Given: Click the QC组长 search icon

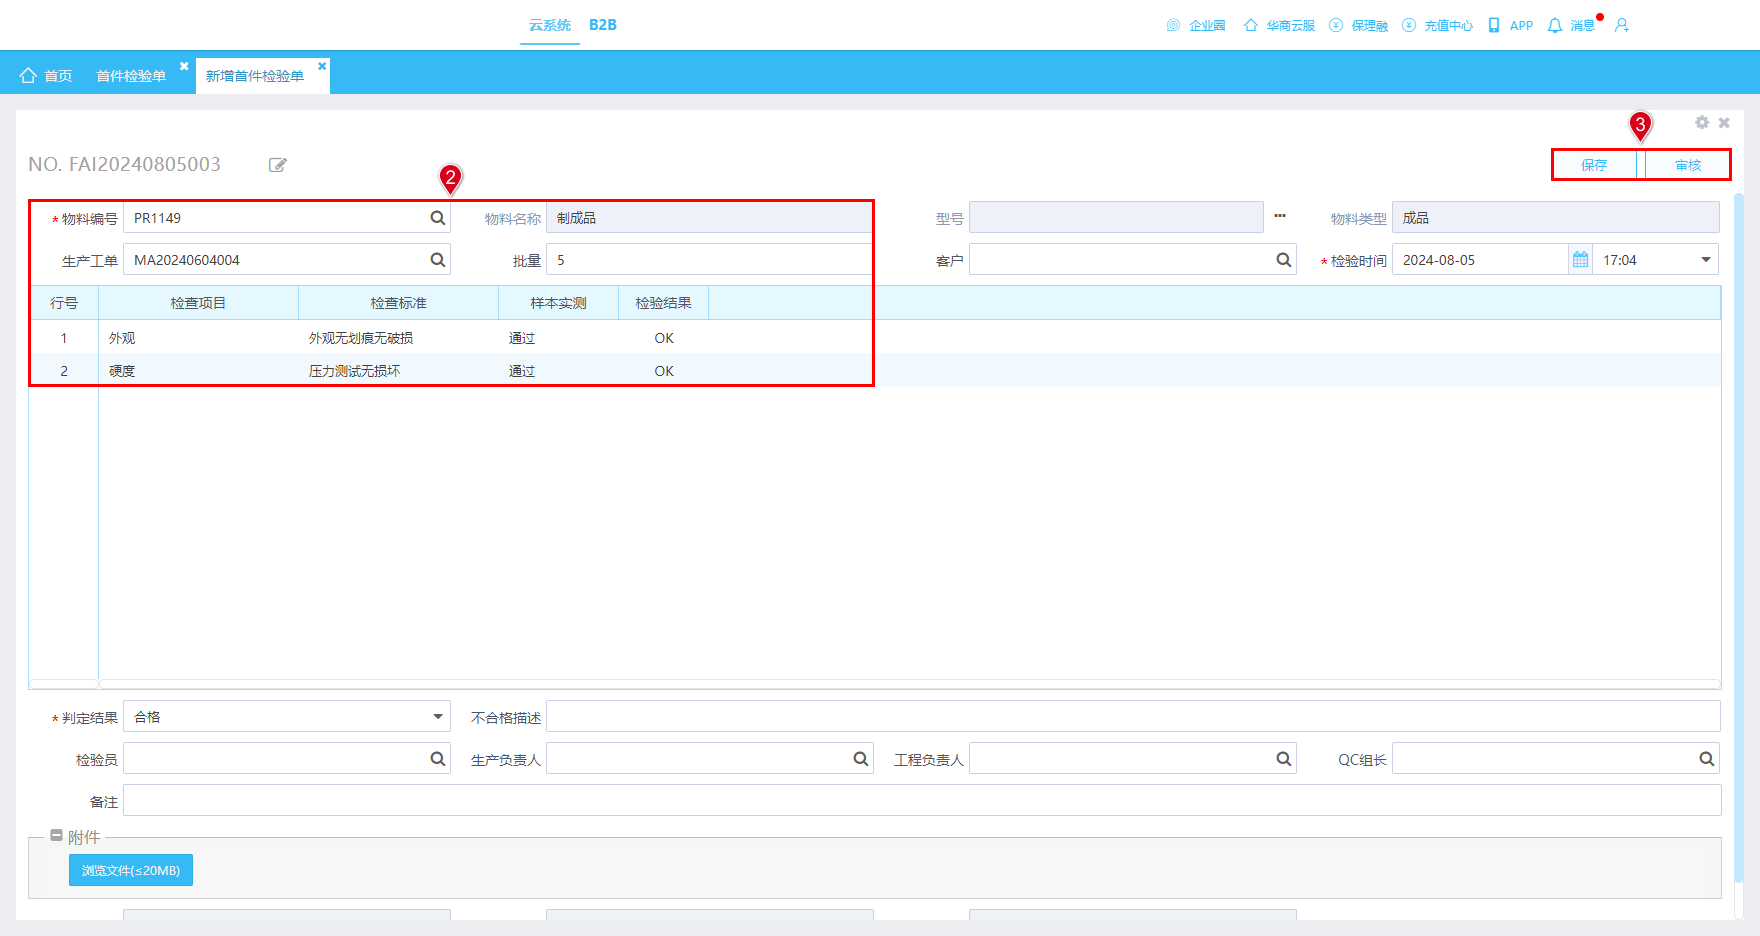Looking at the screenshot, I should 1707,759.
